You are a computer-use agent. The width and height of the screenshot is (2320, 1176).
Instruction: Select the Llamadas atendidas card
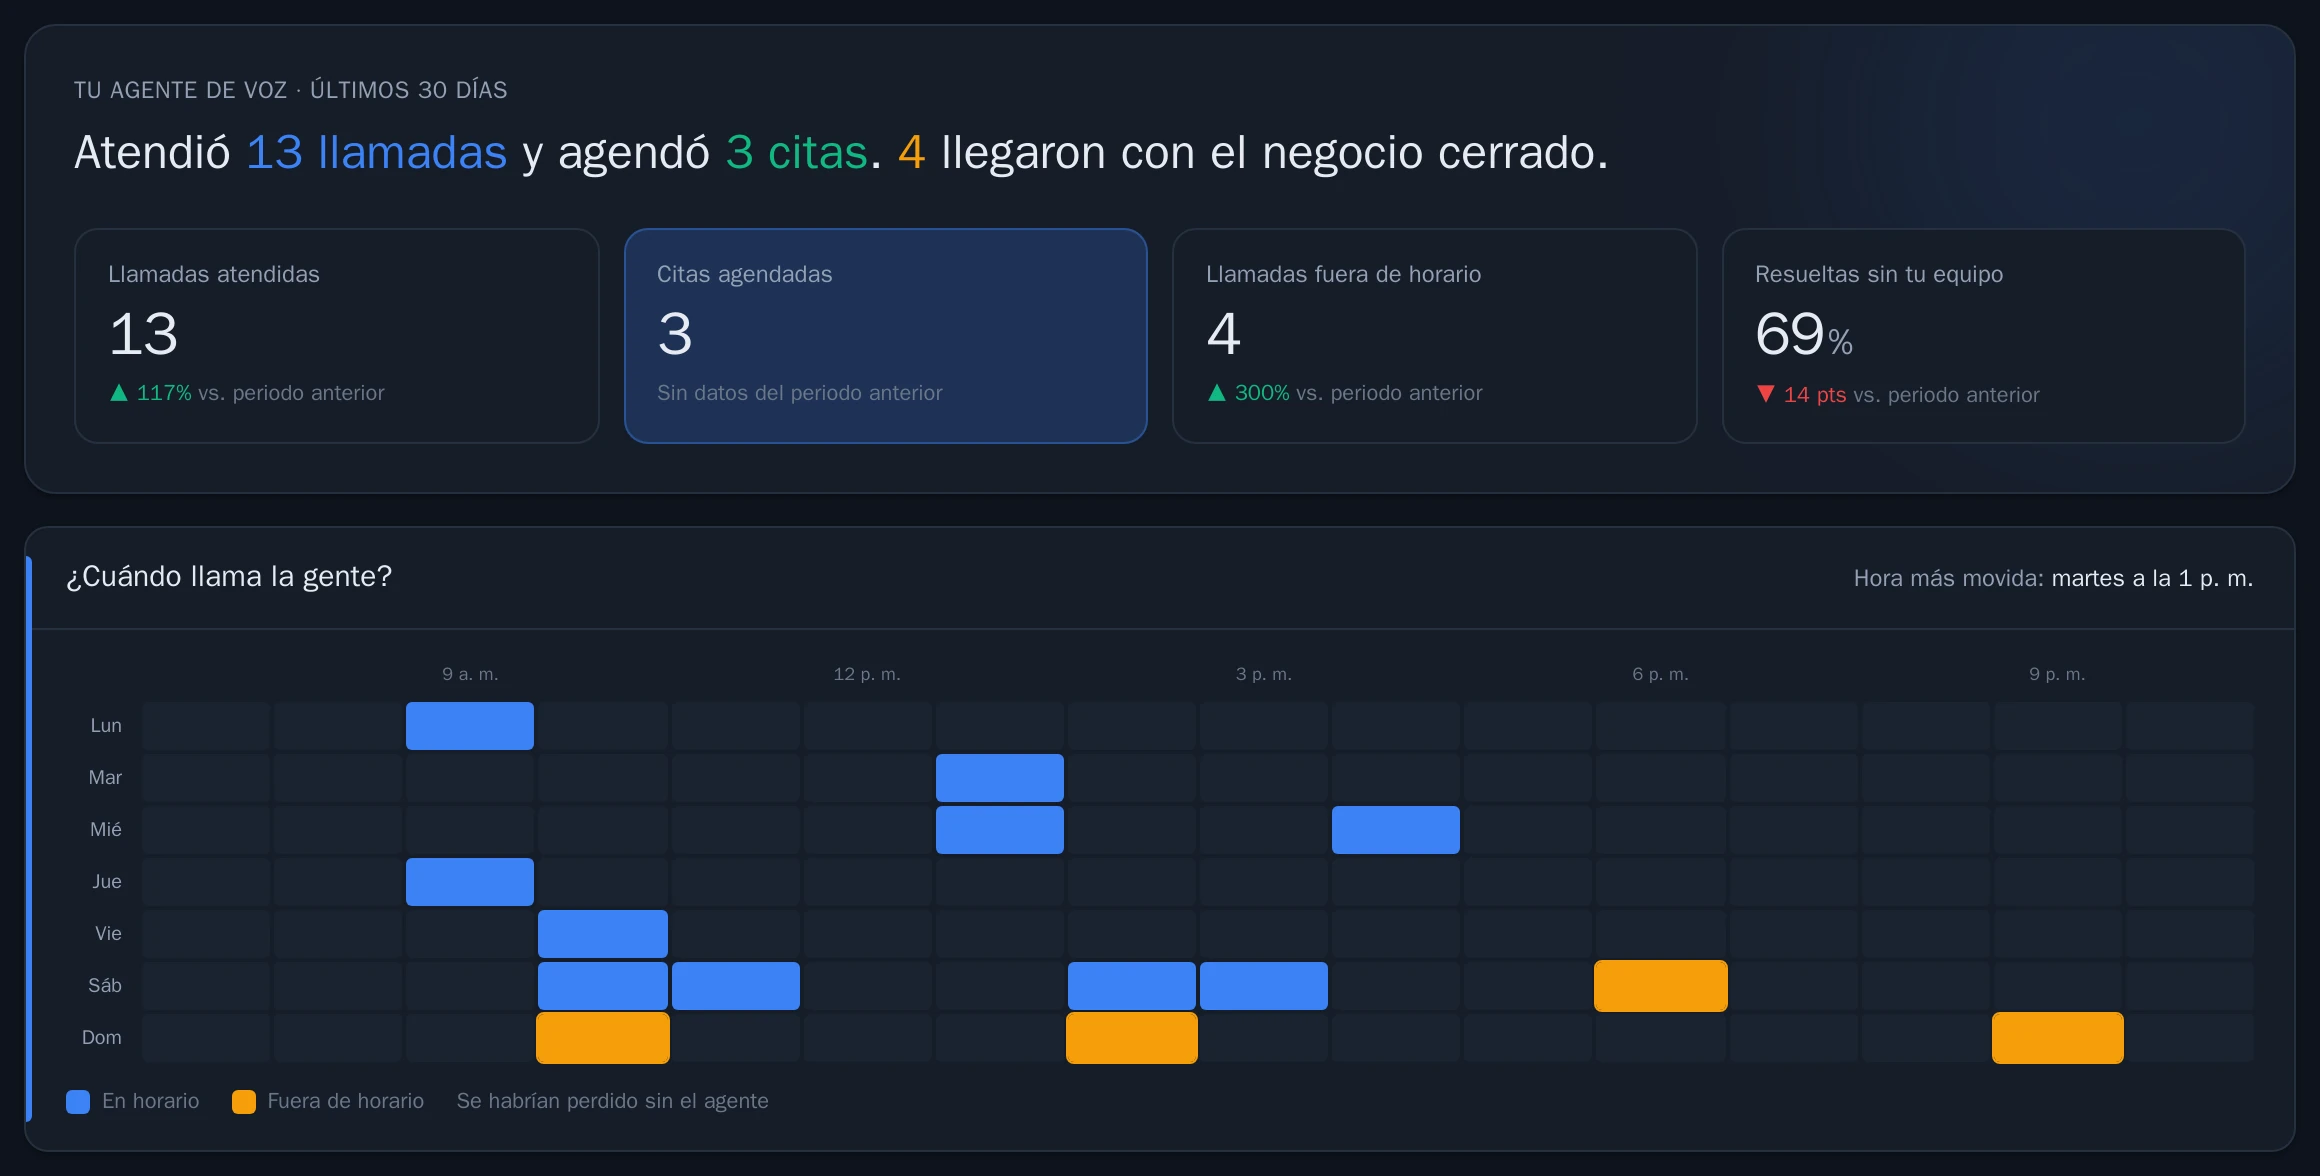[337, 336]
